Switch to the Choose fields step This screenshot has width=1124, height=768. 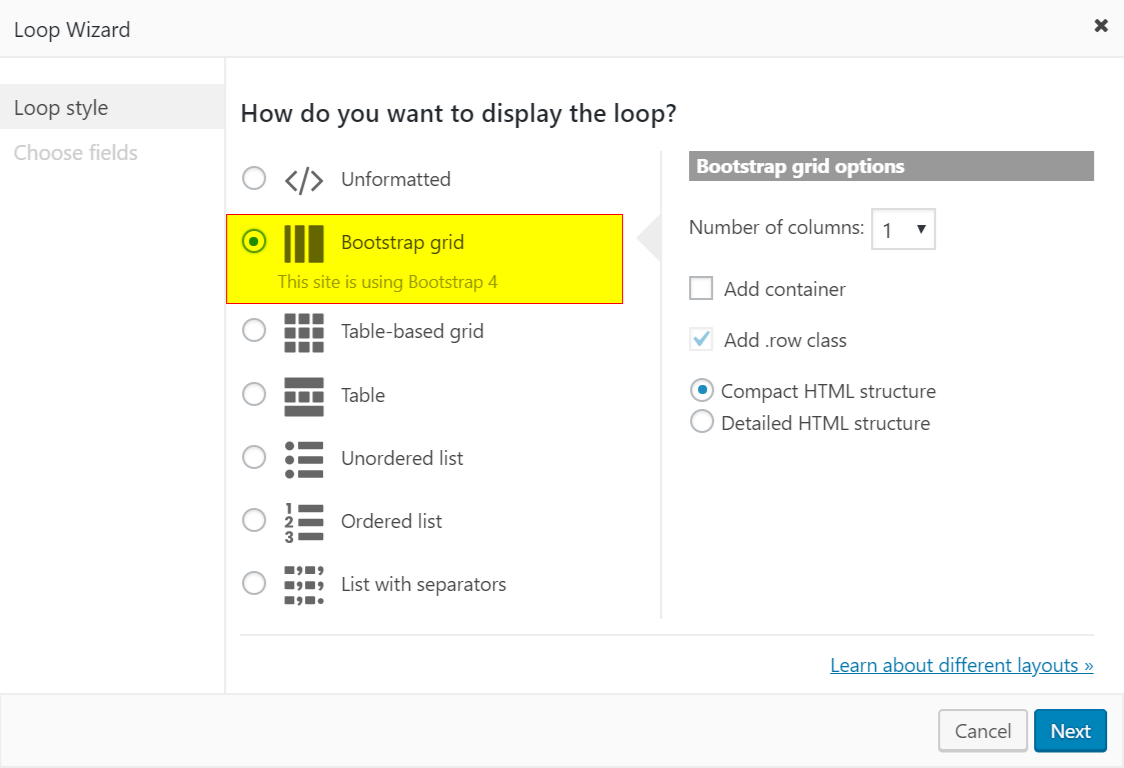[x=76, y=152]
